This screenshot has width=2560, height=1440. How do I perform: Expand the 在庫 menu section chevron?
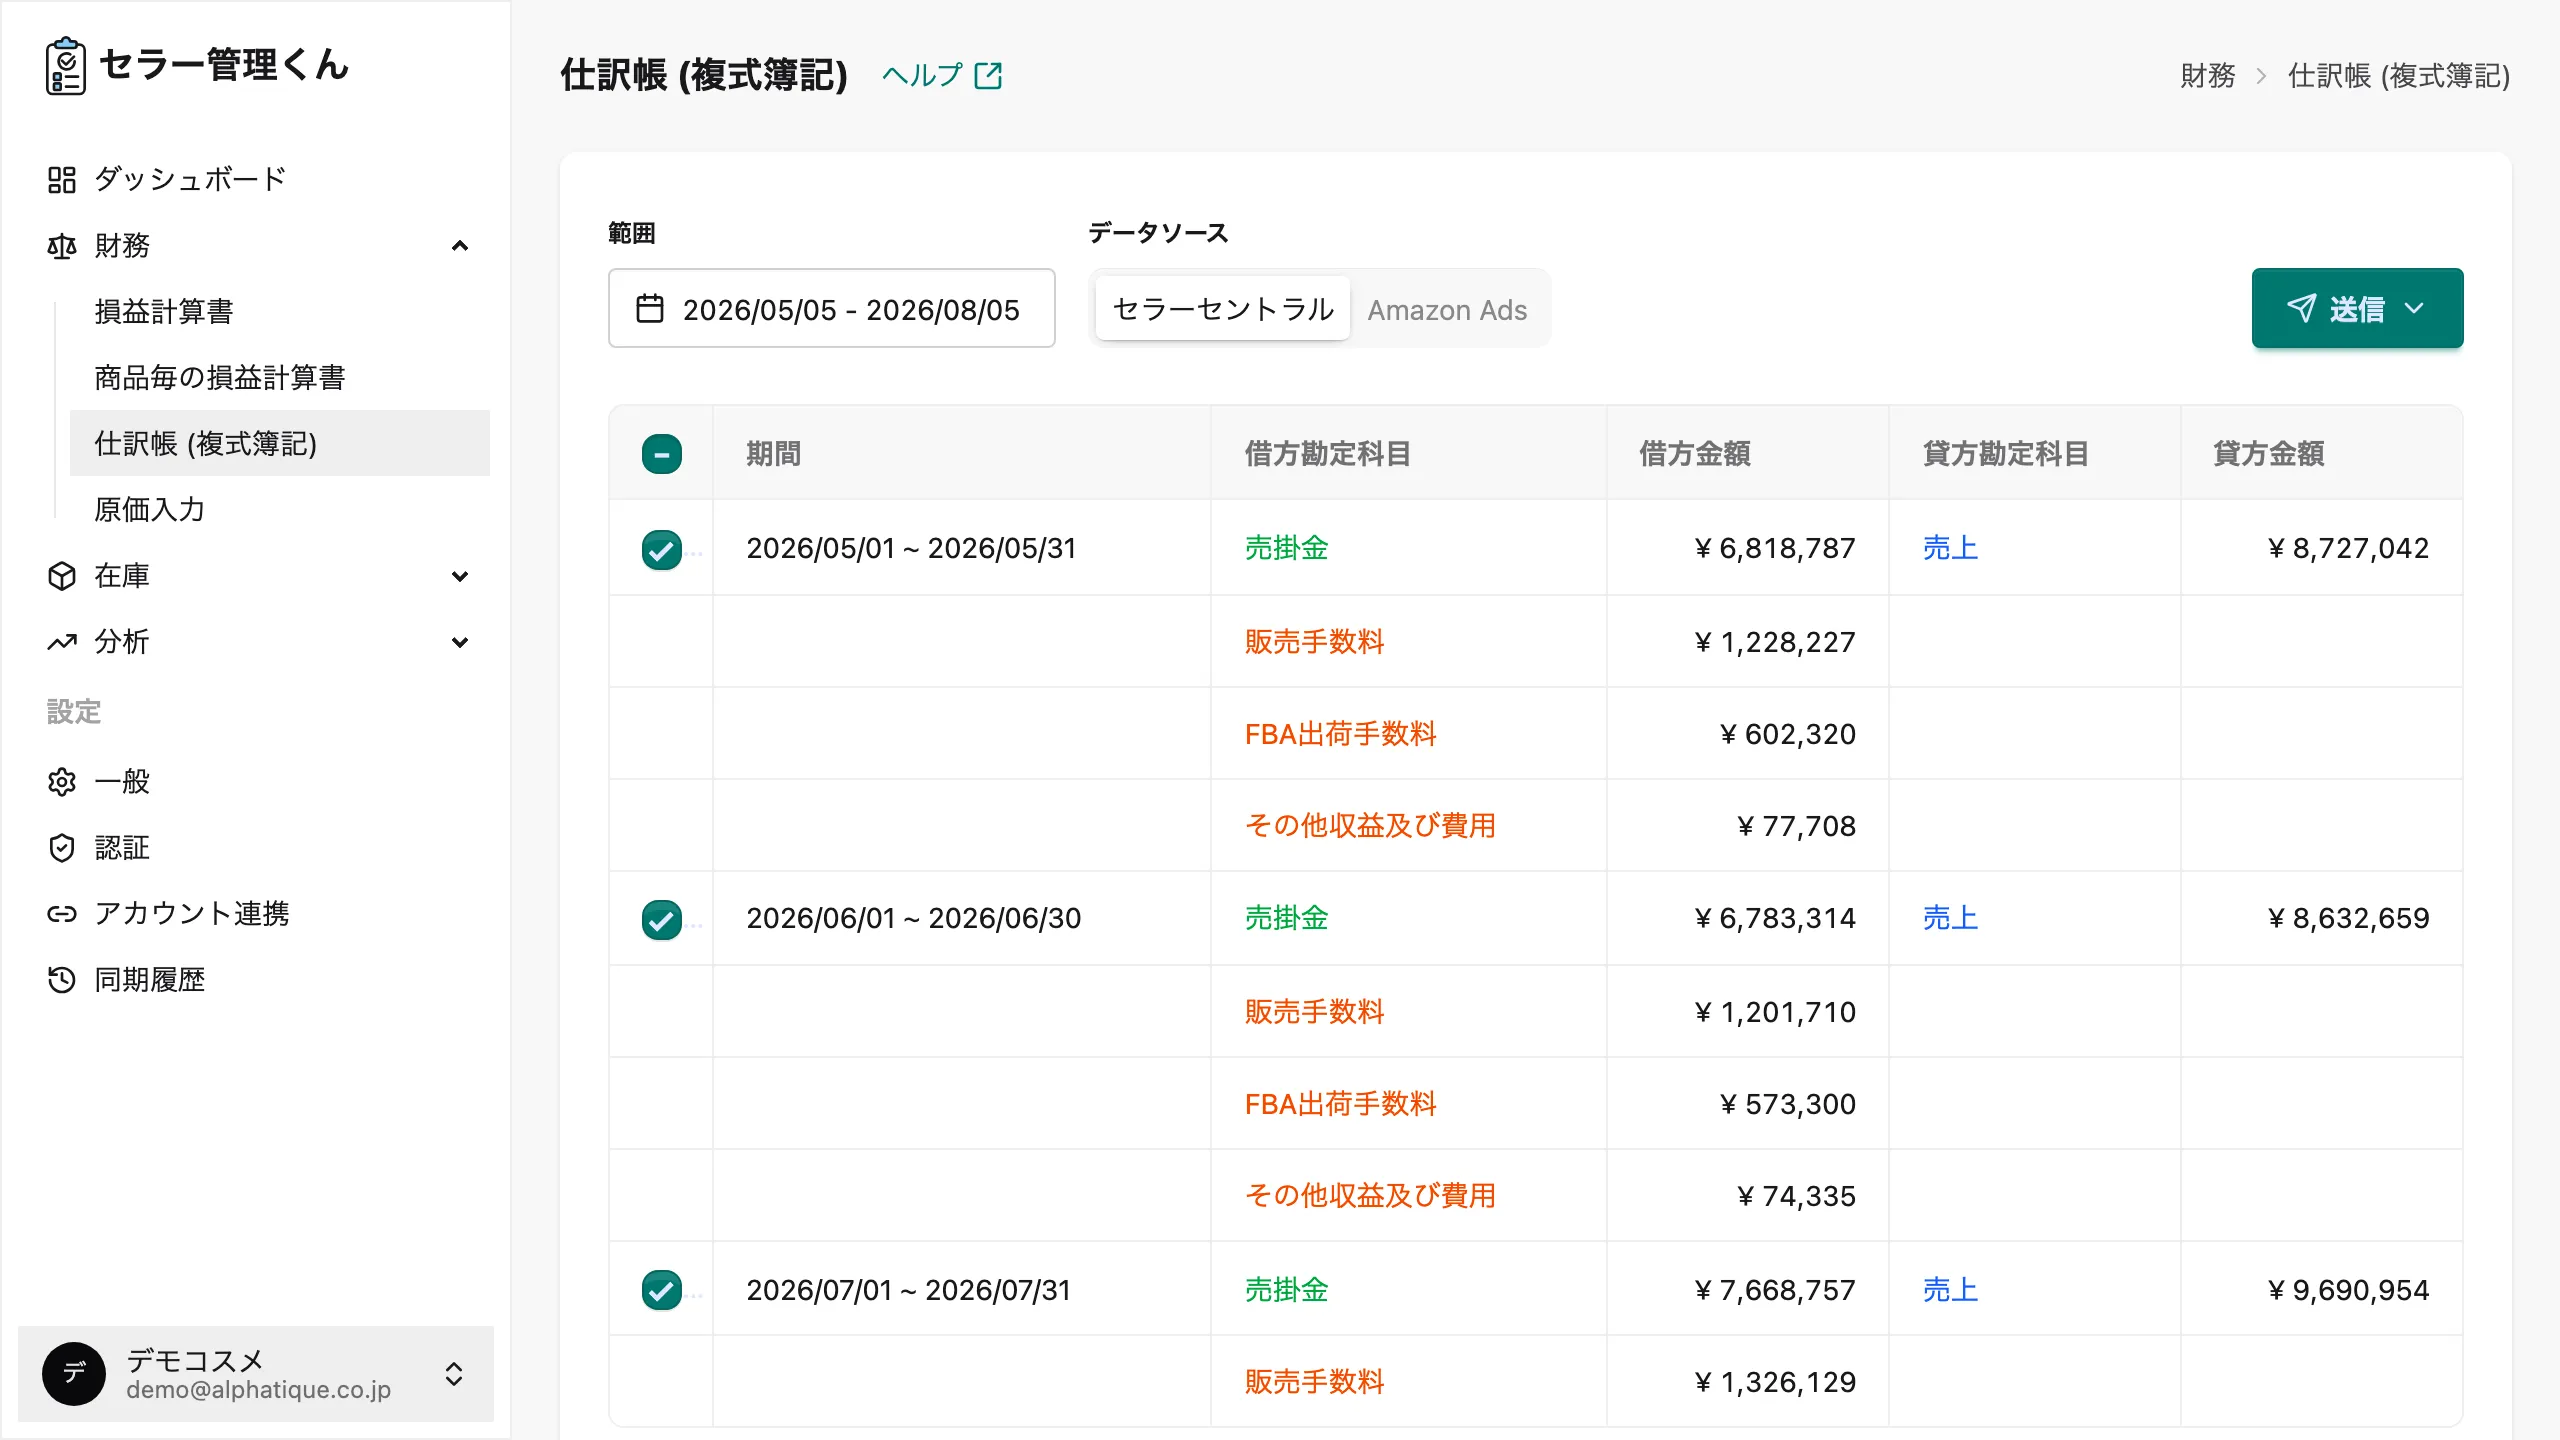[460, 576]
